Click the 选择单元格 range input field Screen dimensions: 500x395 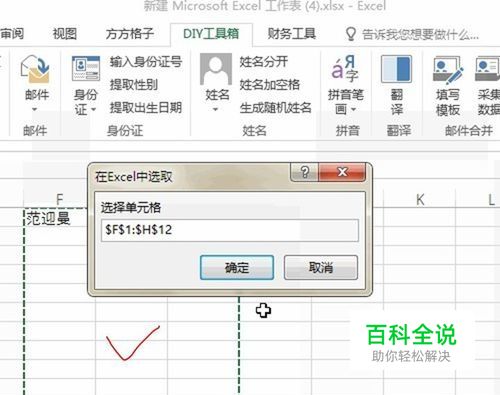(x=230, y=230)
